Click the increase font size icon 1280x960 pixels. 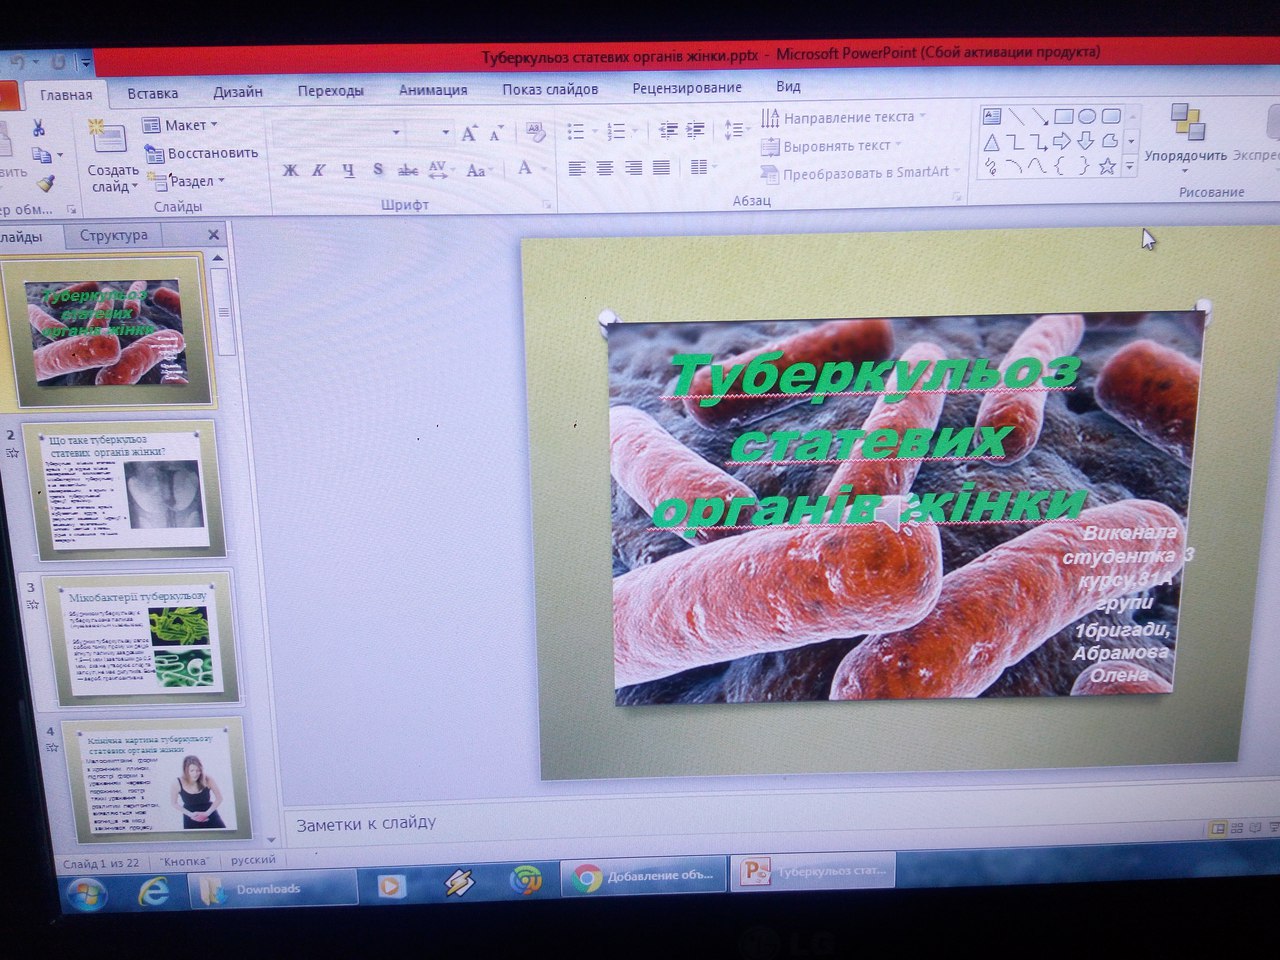coord(469,133)
